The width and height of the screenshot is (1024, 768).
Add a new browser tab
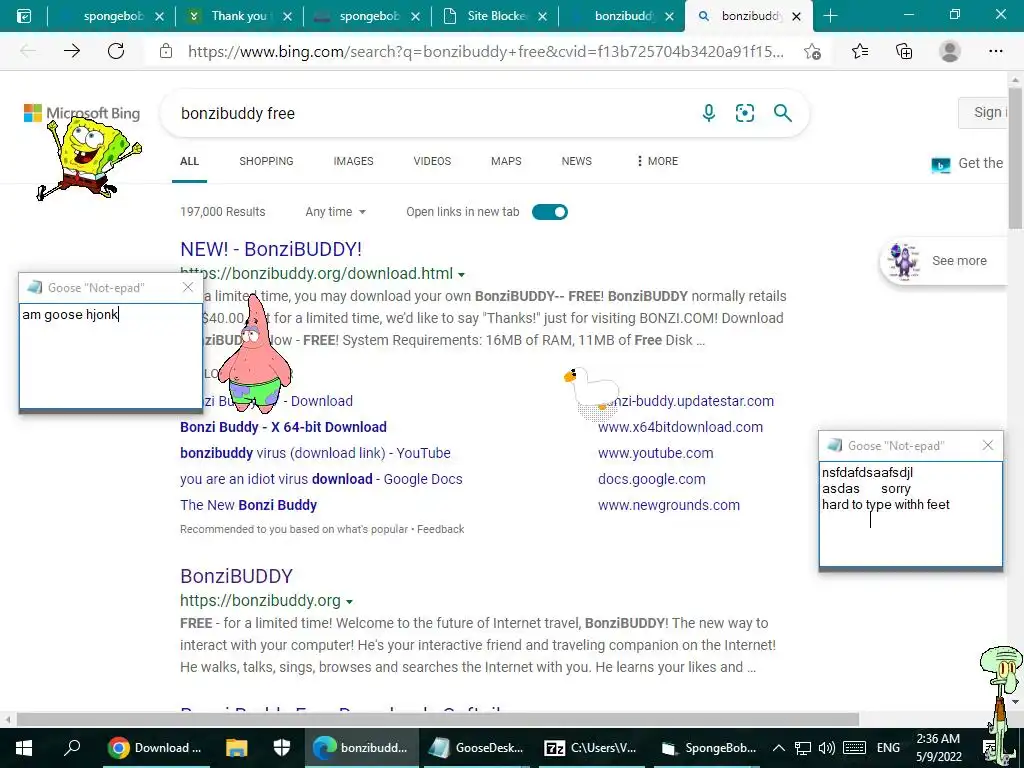pyautogui.click(x=831, y=16)
